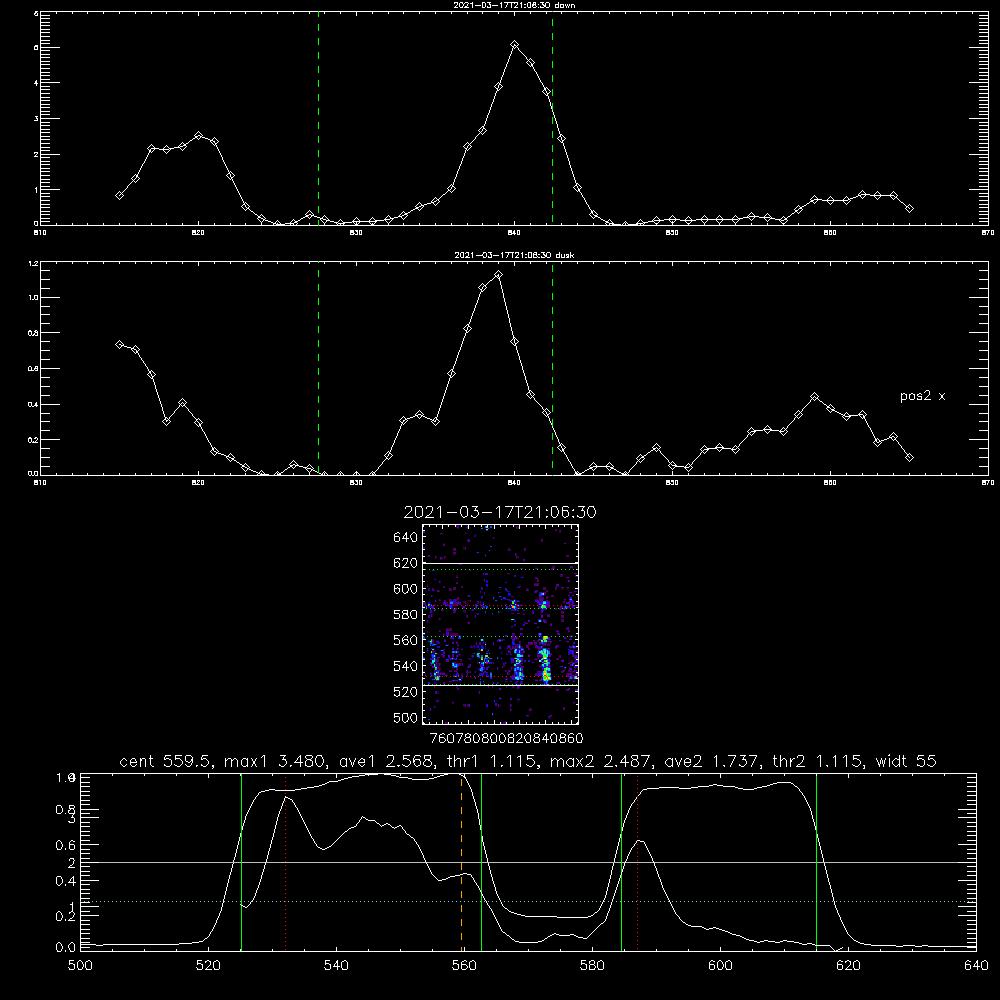Click the dusk plot title text
1000x1000 pixels.
coord(514,255)
